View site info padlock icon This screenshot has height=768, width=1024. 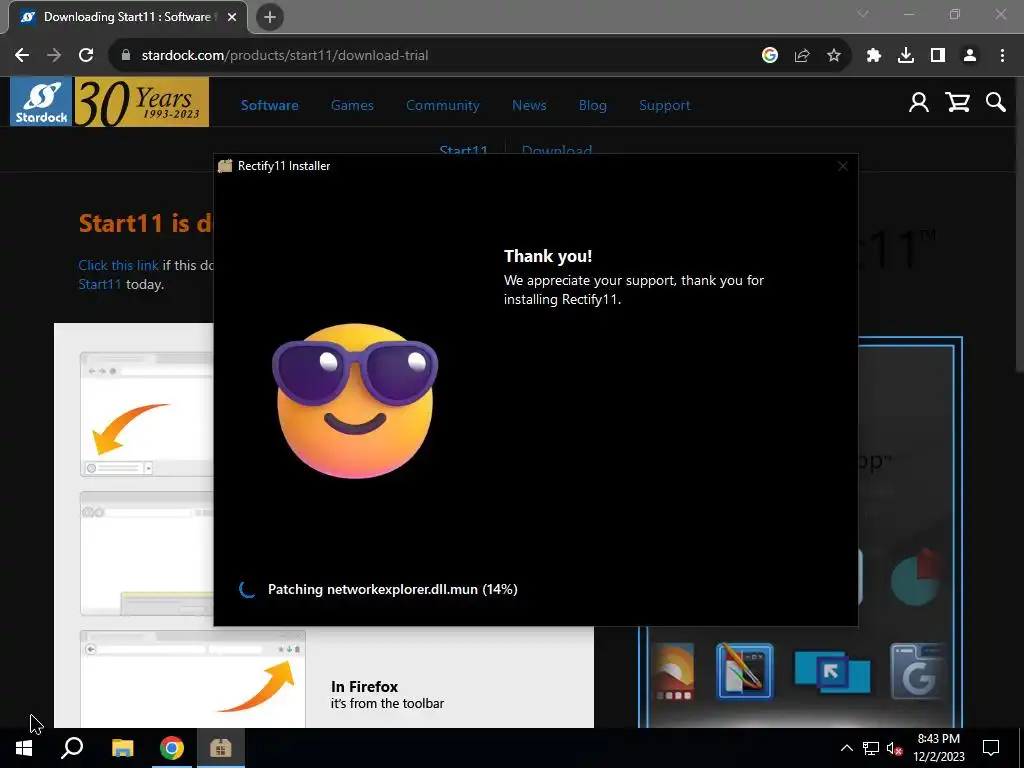[126, 56]
